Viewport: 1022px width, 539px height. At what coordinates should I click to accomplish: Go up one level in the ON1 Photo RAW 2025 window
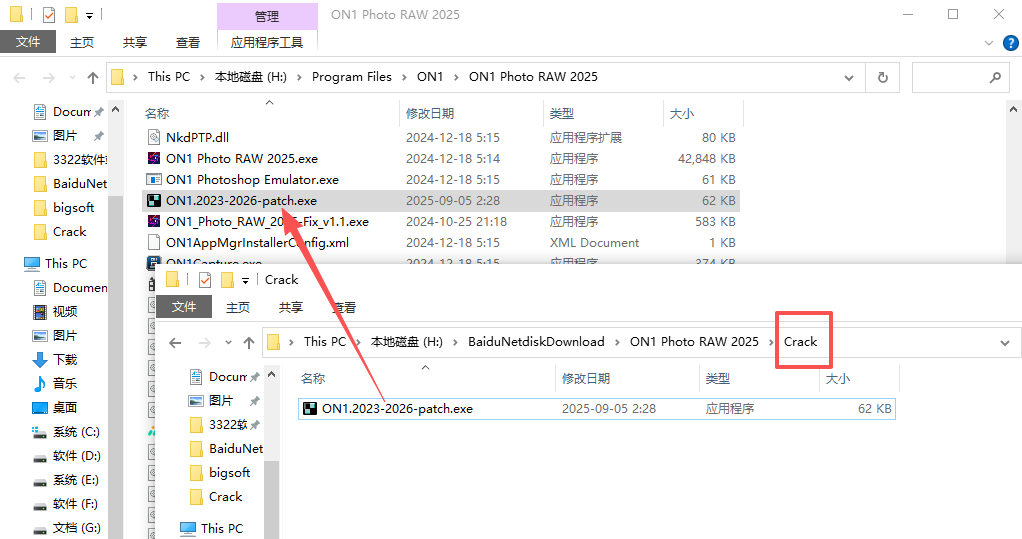pos(93,78)
